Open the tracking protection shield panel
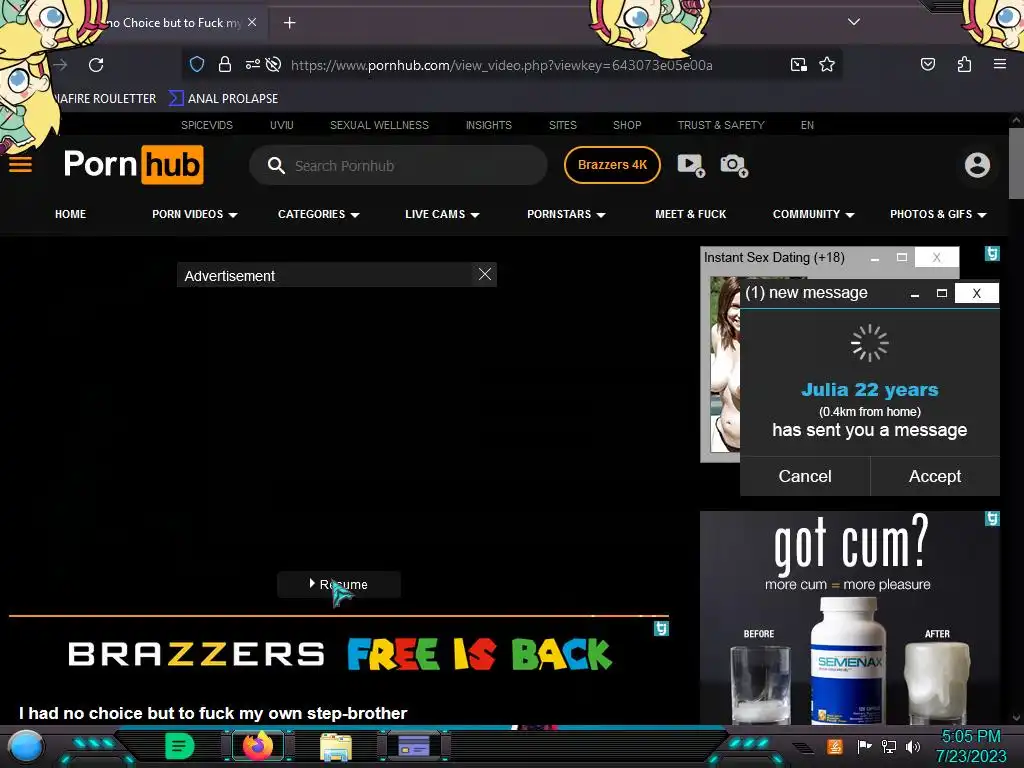Image resolution: width=1024 pixels, height=768 pixels. (x=197, y=64)
